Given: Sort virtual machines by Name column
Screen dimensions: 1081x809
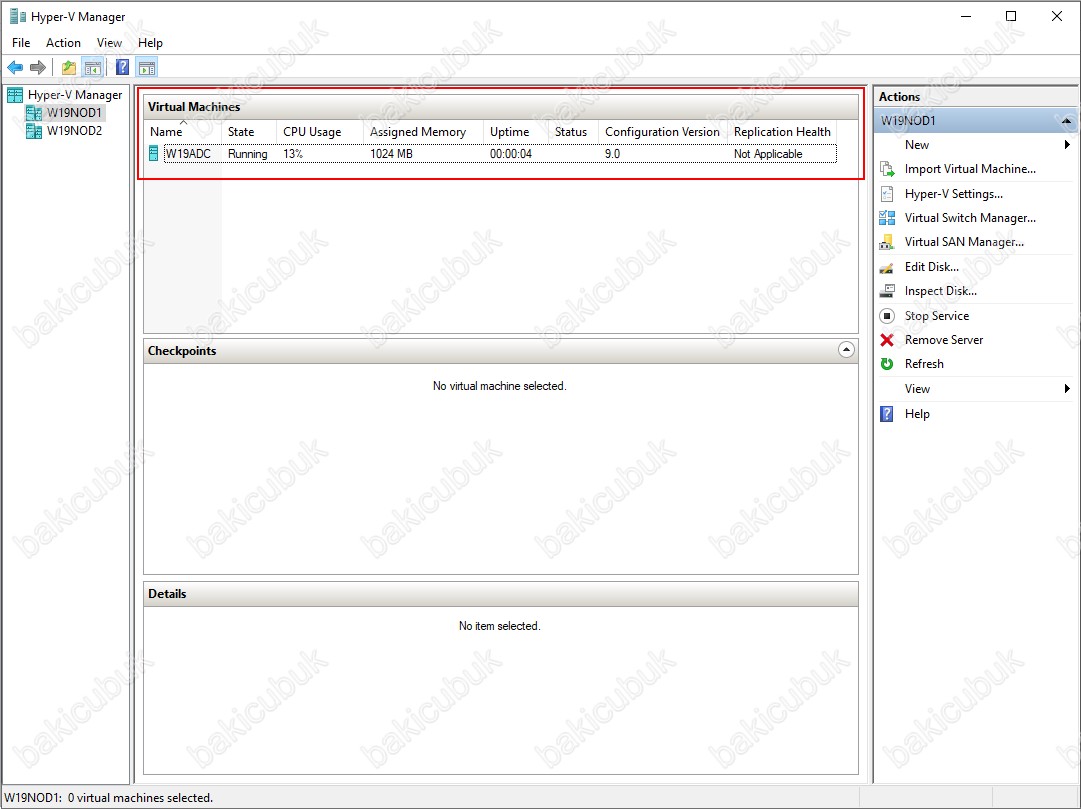Looking at the screenshot, I should pos(182,132).
